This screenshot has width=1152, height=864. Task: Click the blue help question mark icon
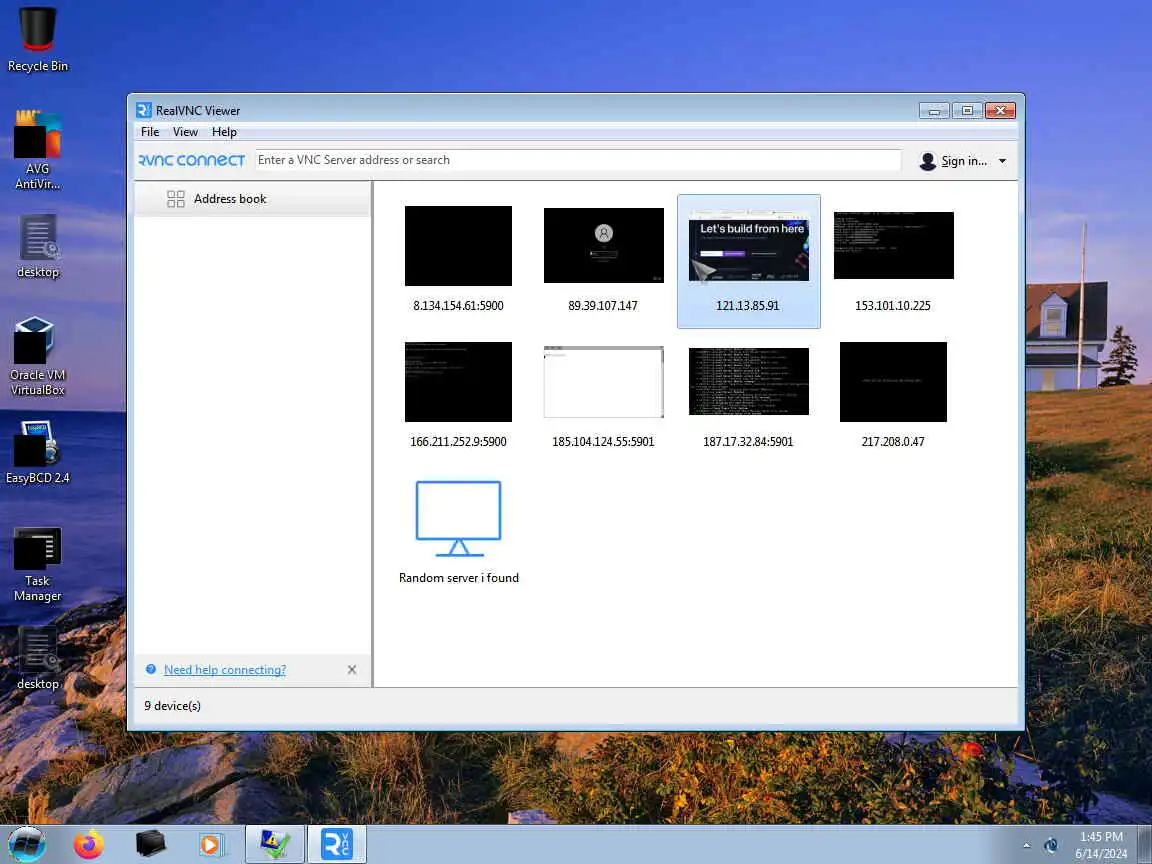point(151,669)
